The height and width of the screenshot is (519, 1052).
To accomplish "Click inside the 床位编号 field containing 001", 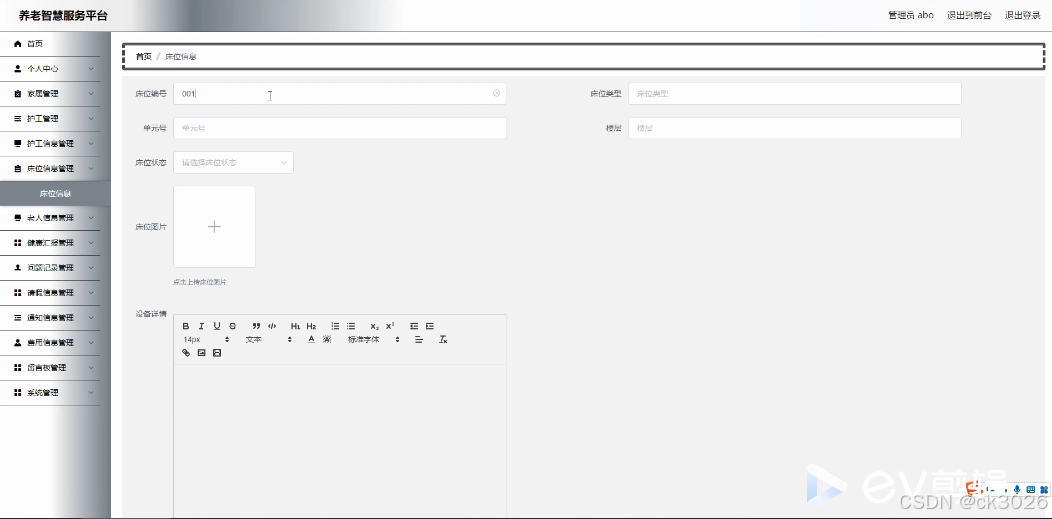I will pos(339,93).
